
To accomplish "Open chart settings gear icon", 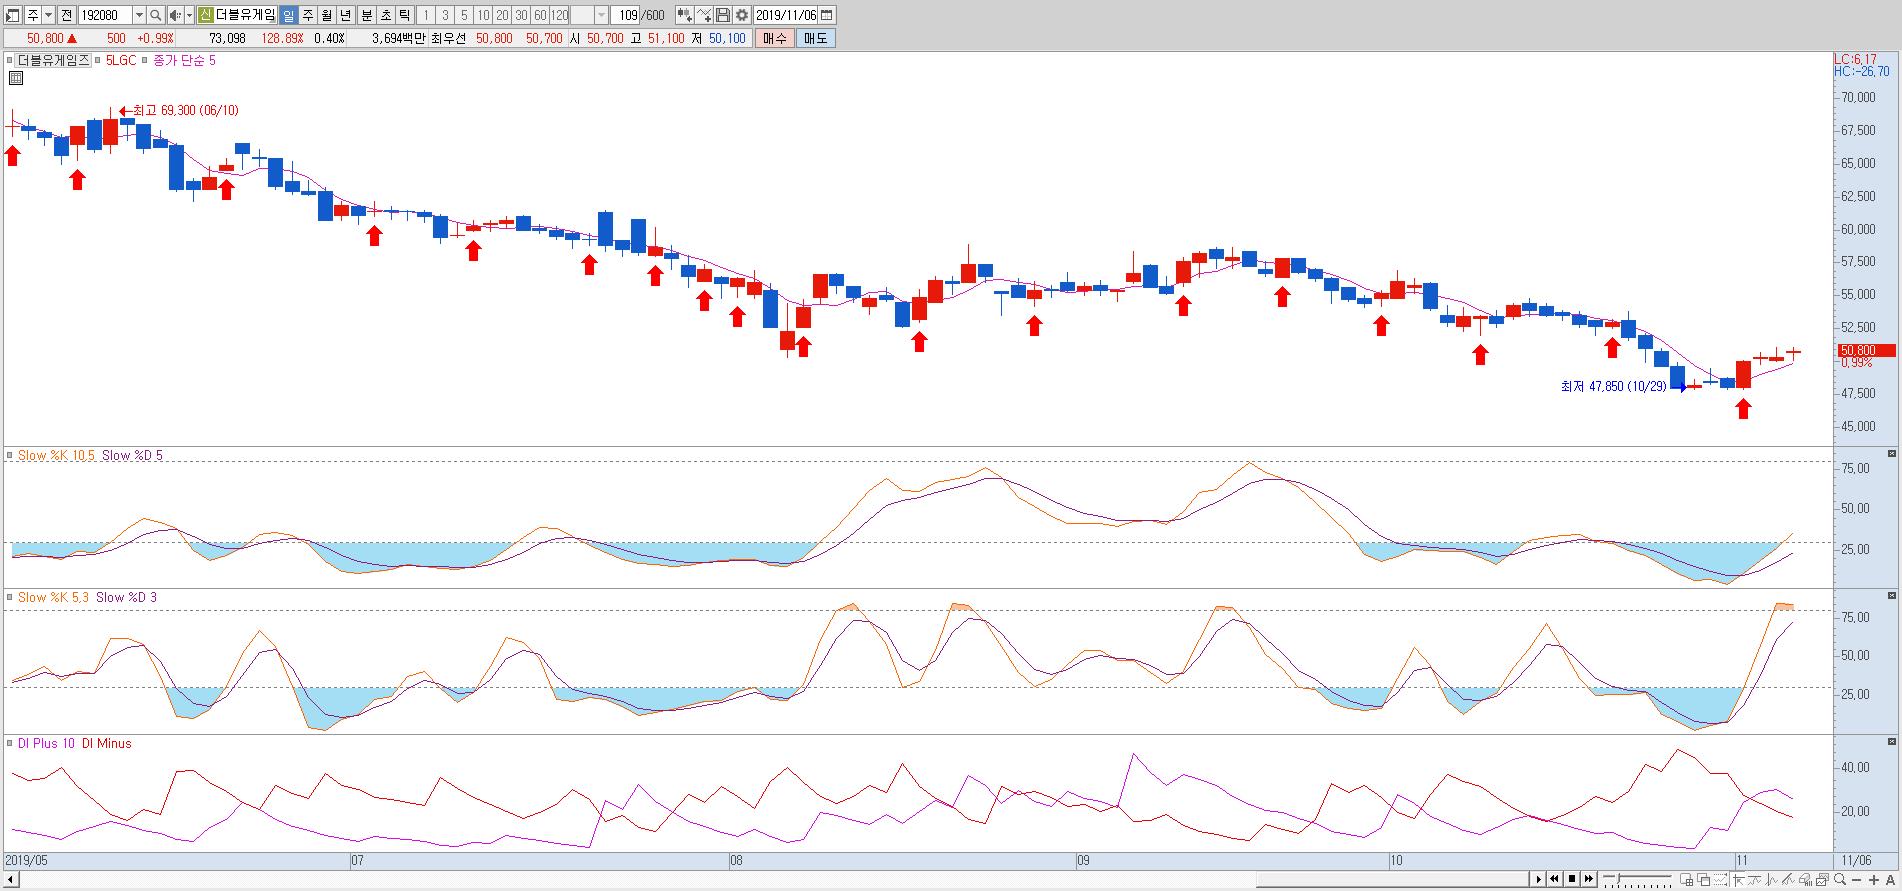I will [x=742, y=15].
